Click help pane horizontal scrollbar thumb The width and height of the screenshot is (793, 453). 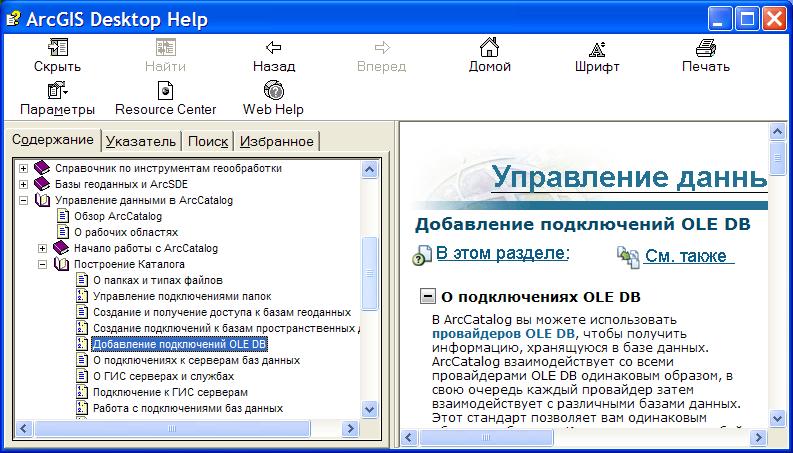(x=487, y=437)
